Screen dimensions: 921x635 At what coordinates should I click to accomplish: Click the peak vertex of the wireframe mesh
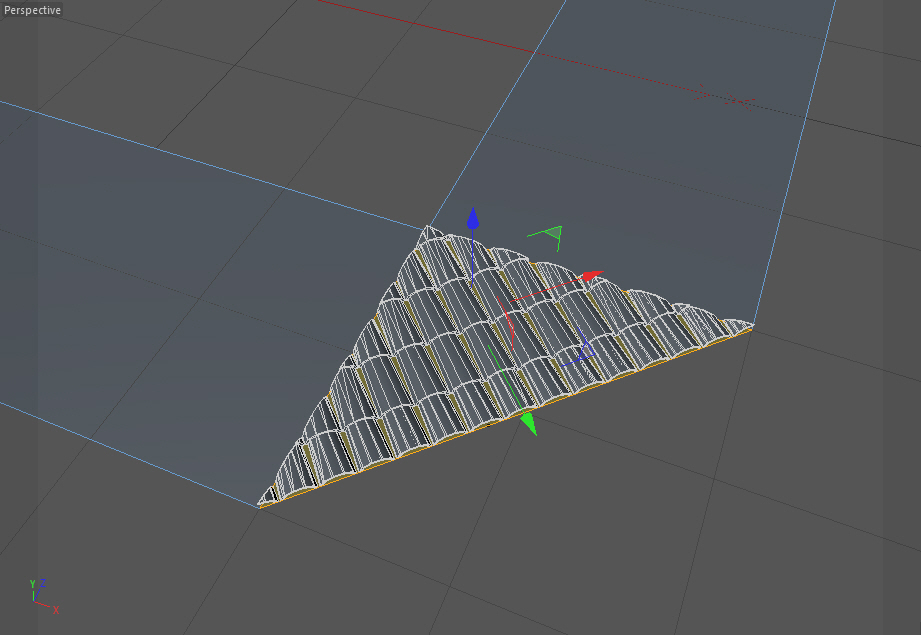[429, 227]
